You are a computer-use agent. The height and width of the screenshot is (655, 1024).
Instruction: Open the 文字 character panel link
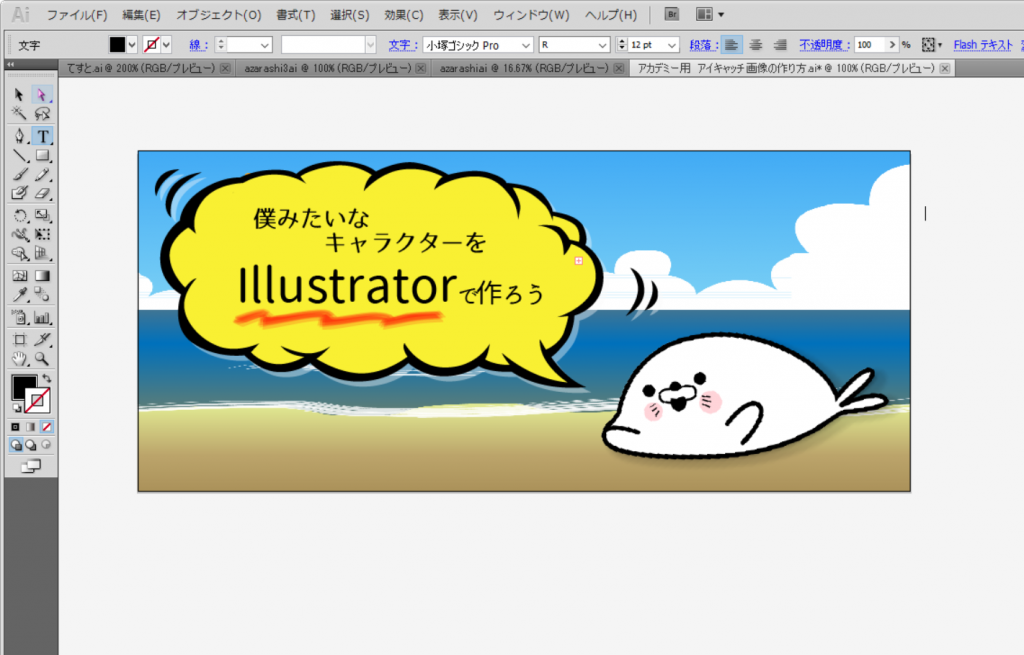point(403,45)
